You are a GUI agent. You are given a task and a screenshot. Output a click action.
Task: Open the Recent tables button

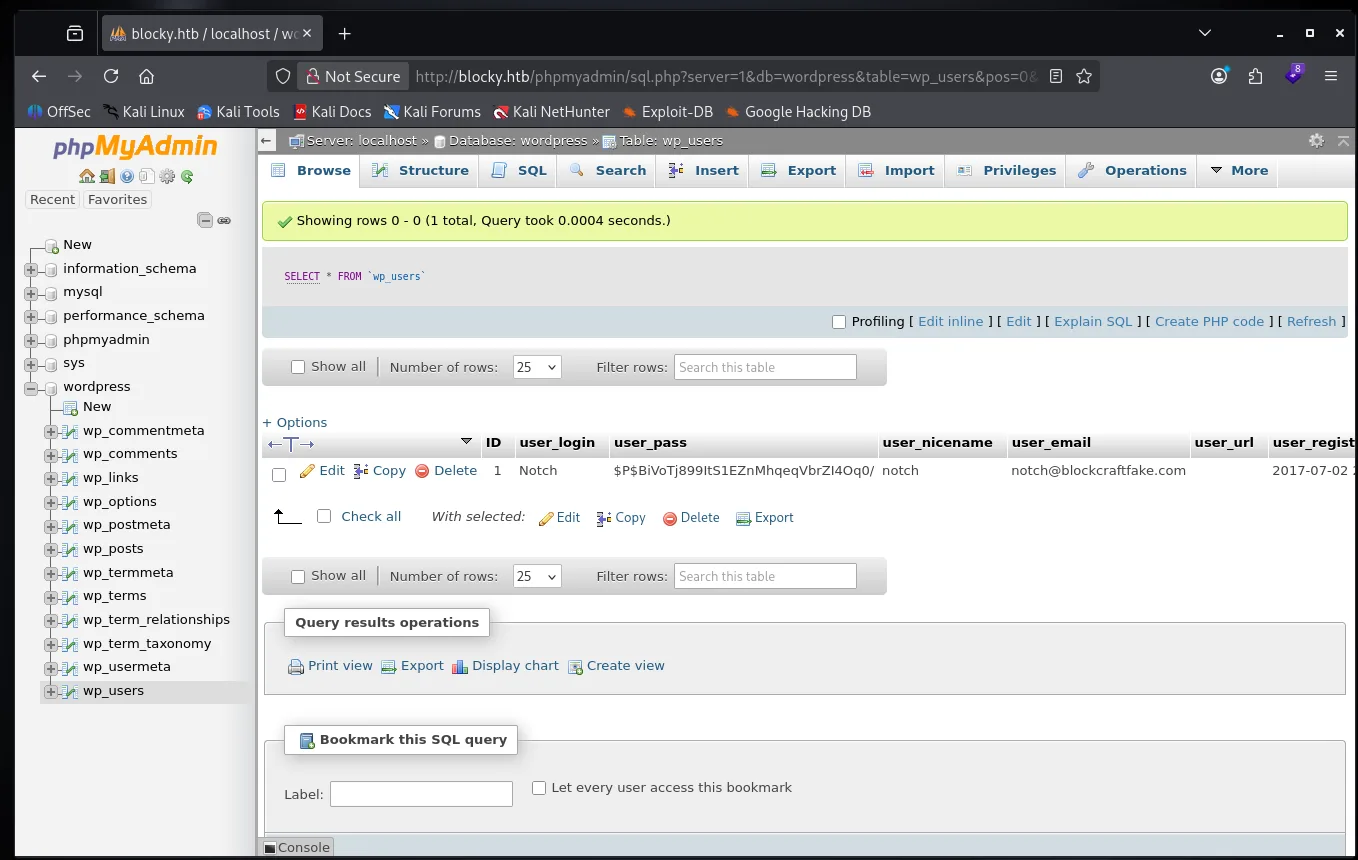click(53, 200)
